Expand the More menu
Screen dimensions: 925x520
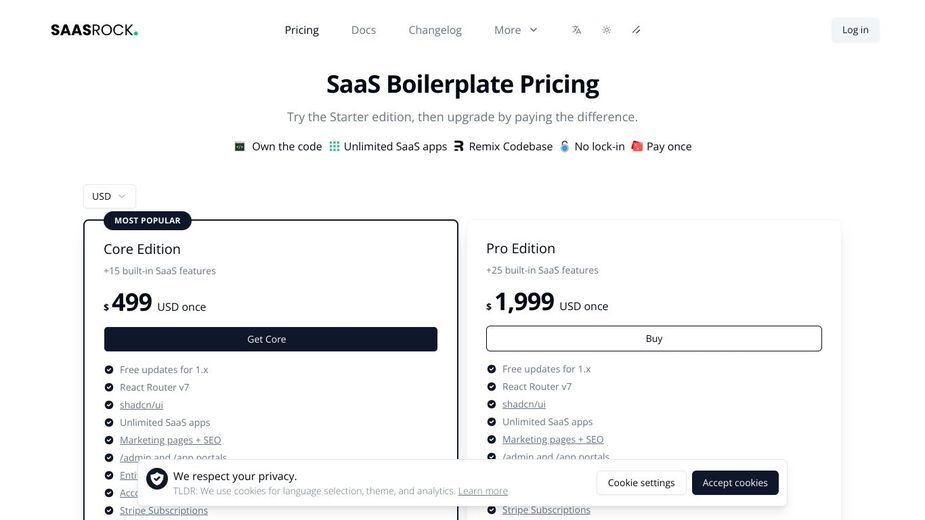click(x=516, y=30)
